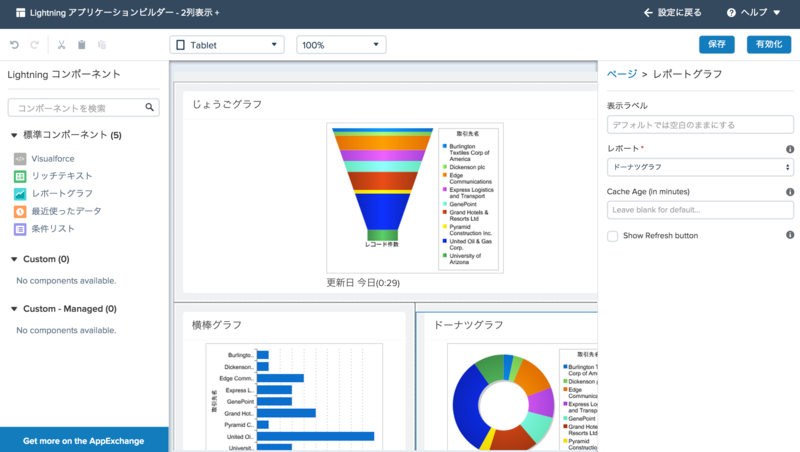This screenshot has width=800, height=452.
Task: Click the ページ breadcrumb link
Action: coord(621,74)
